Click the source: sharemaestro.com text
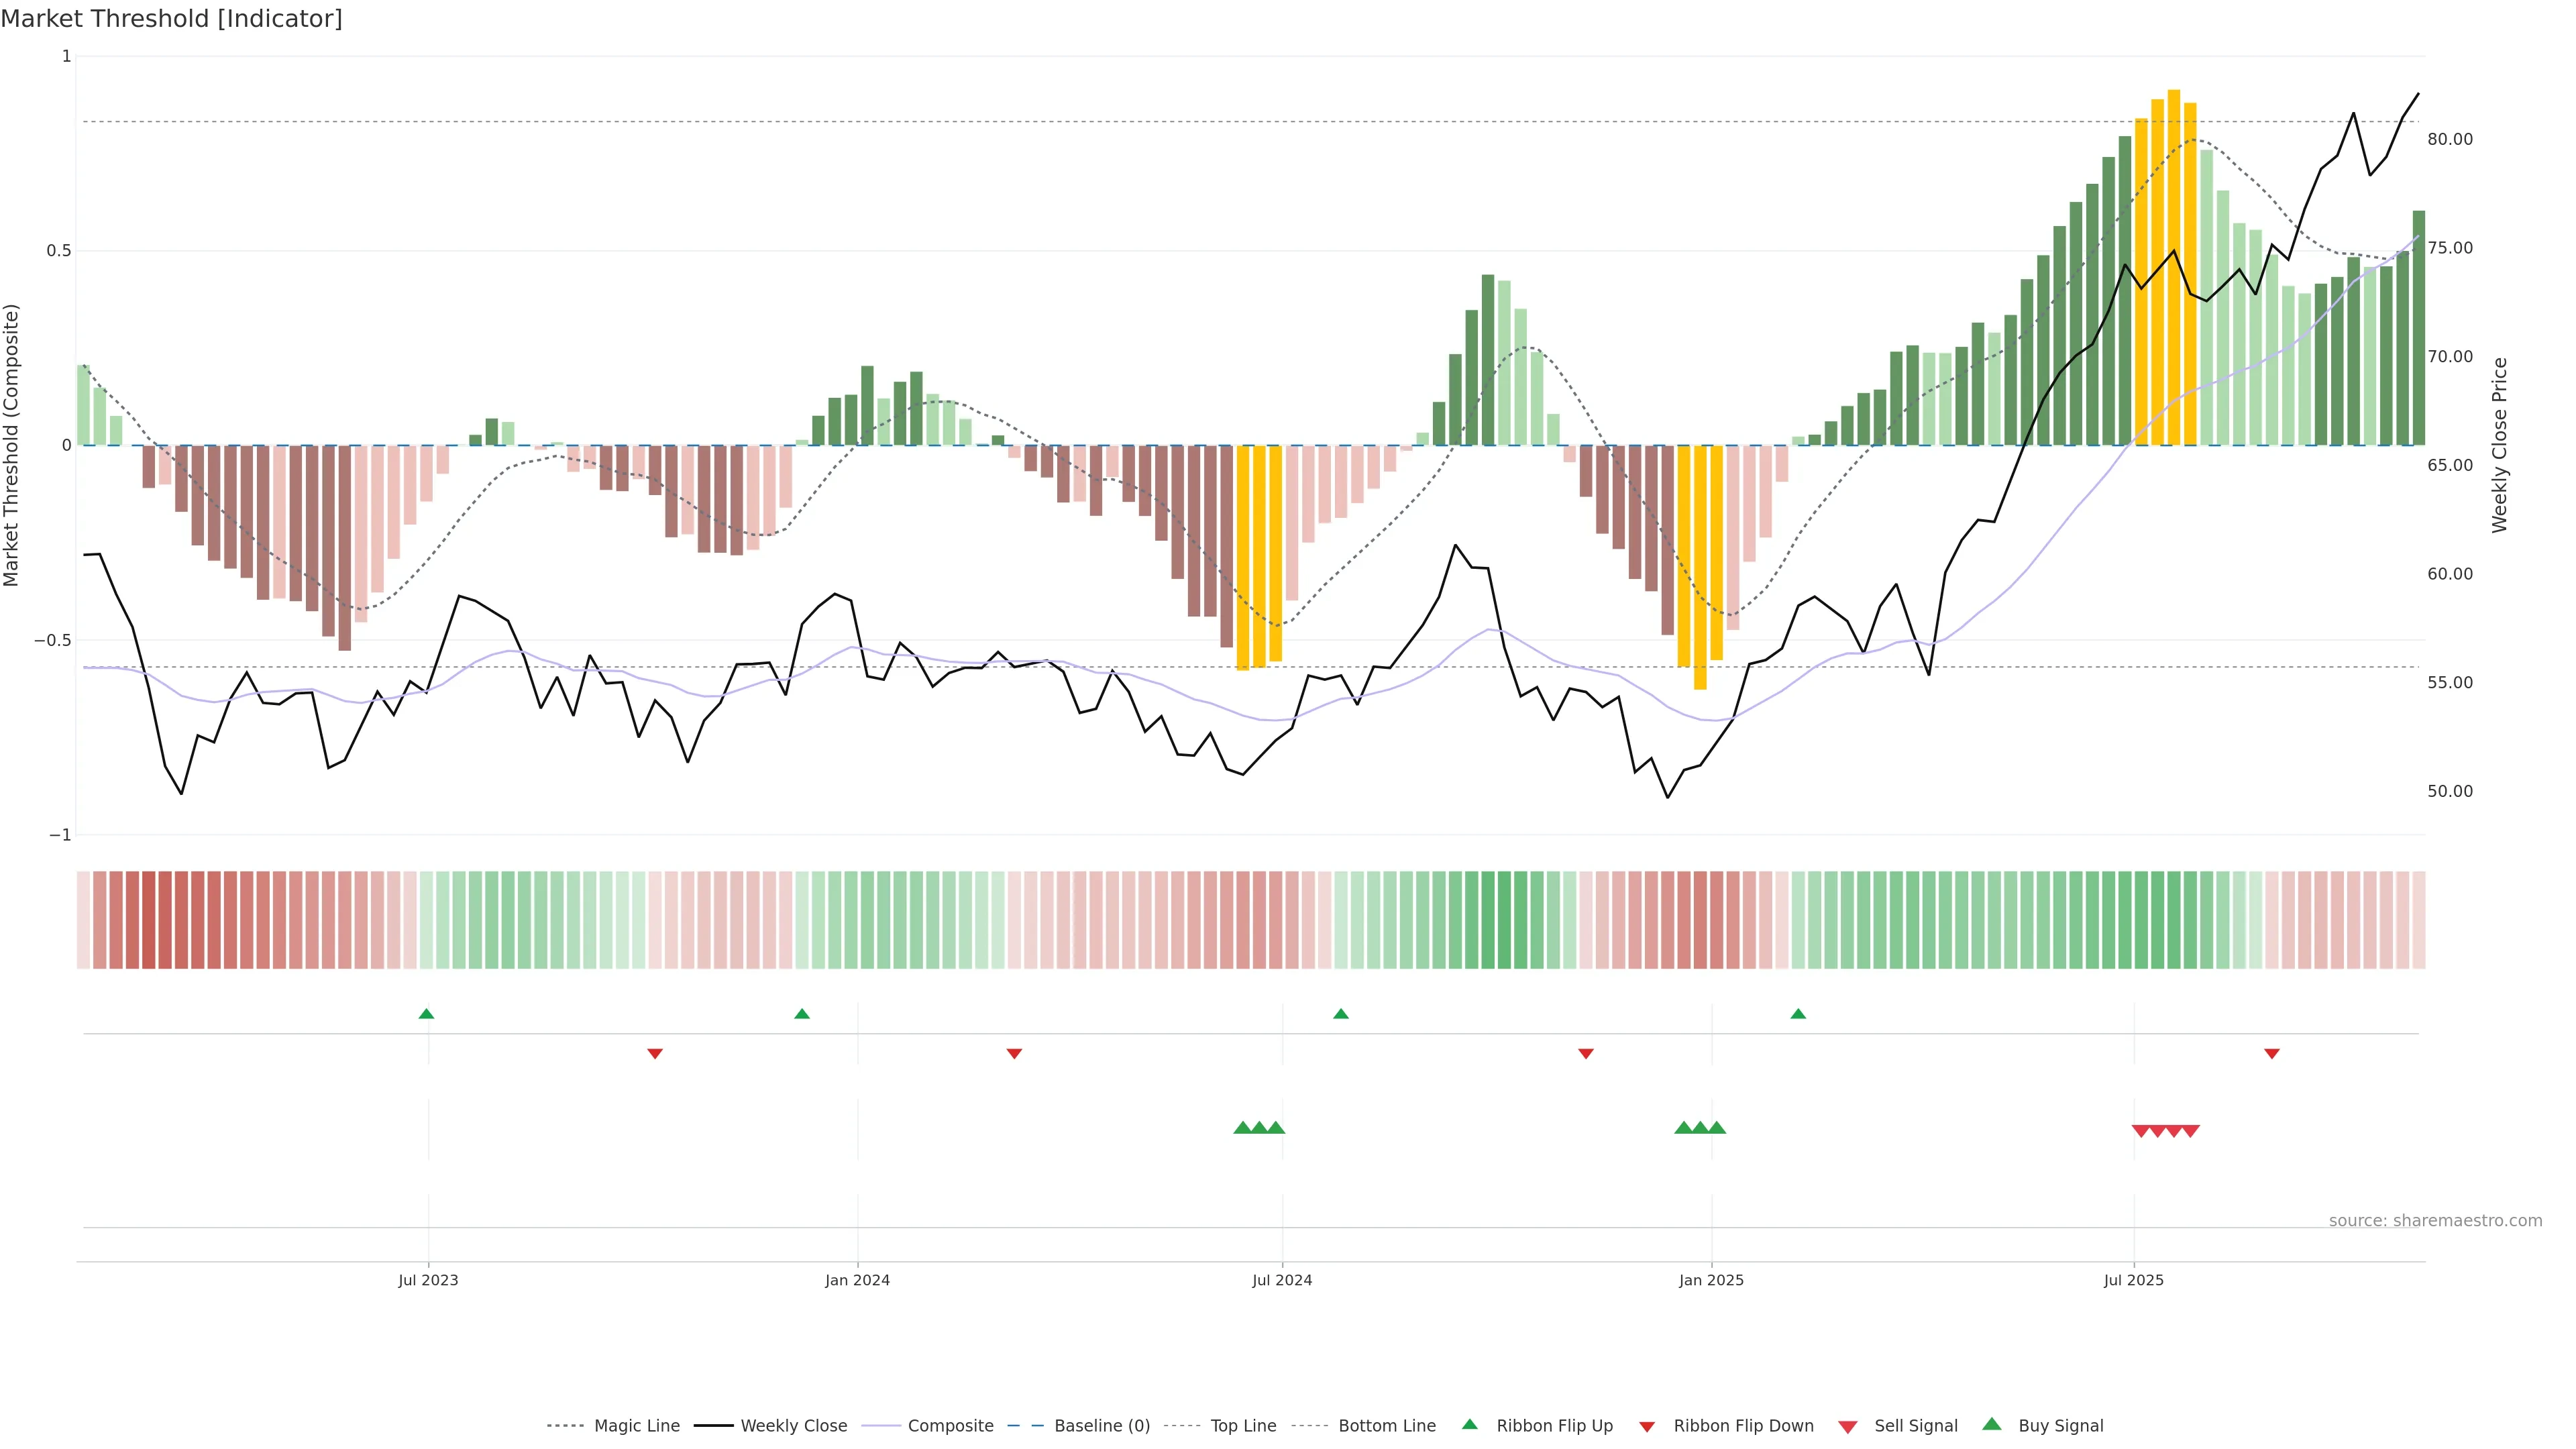 point(2435,1221)
